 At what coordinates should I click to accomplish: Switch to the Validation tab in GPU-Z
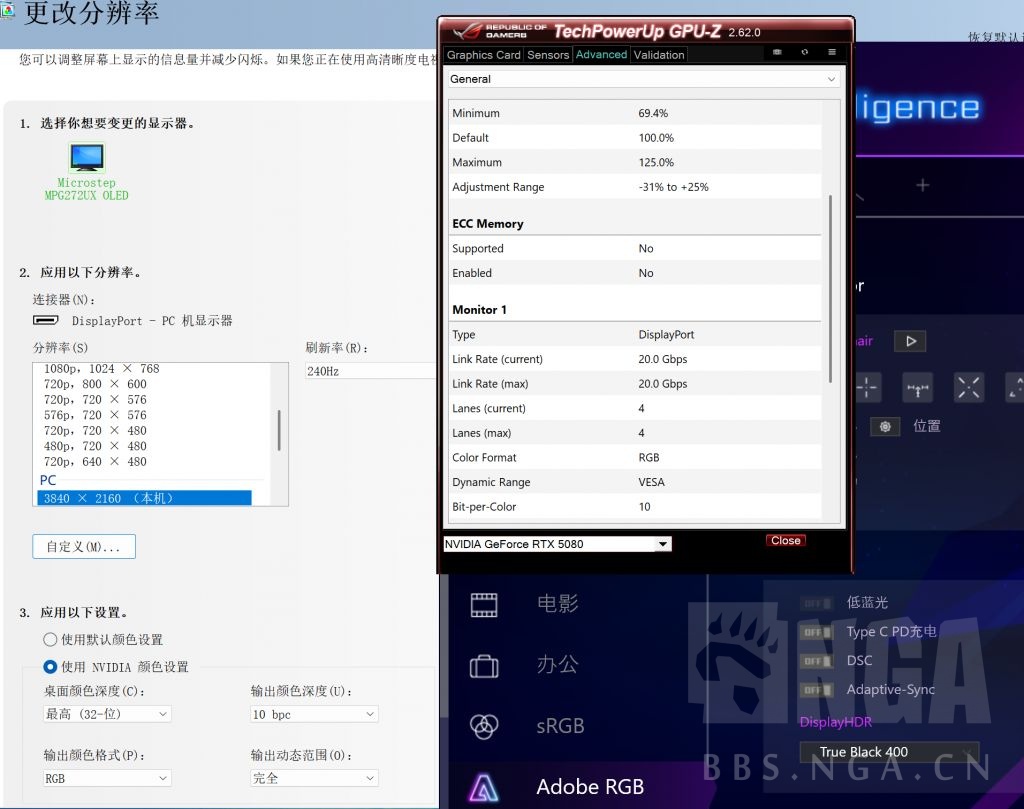click(658, 55)
